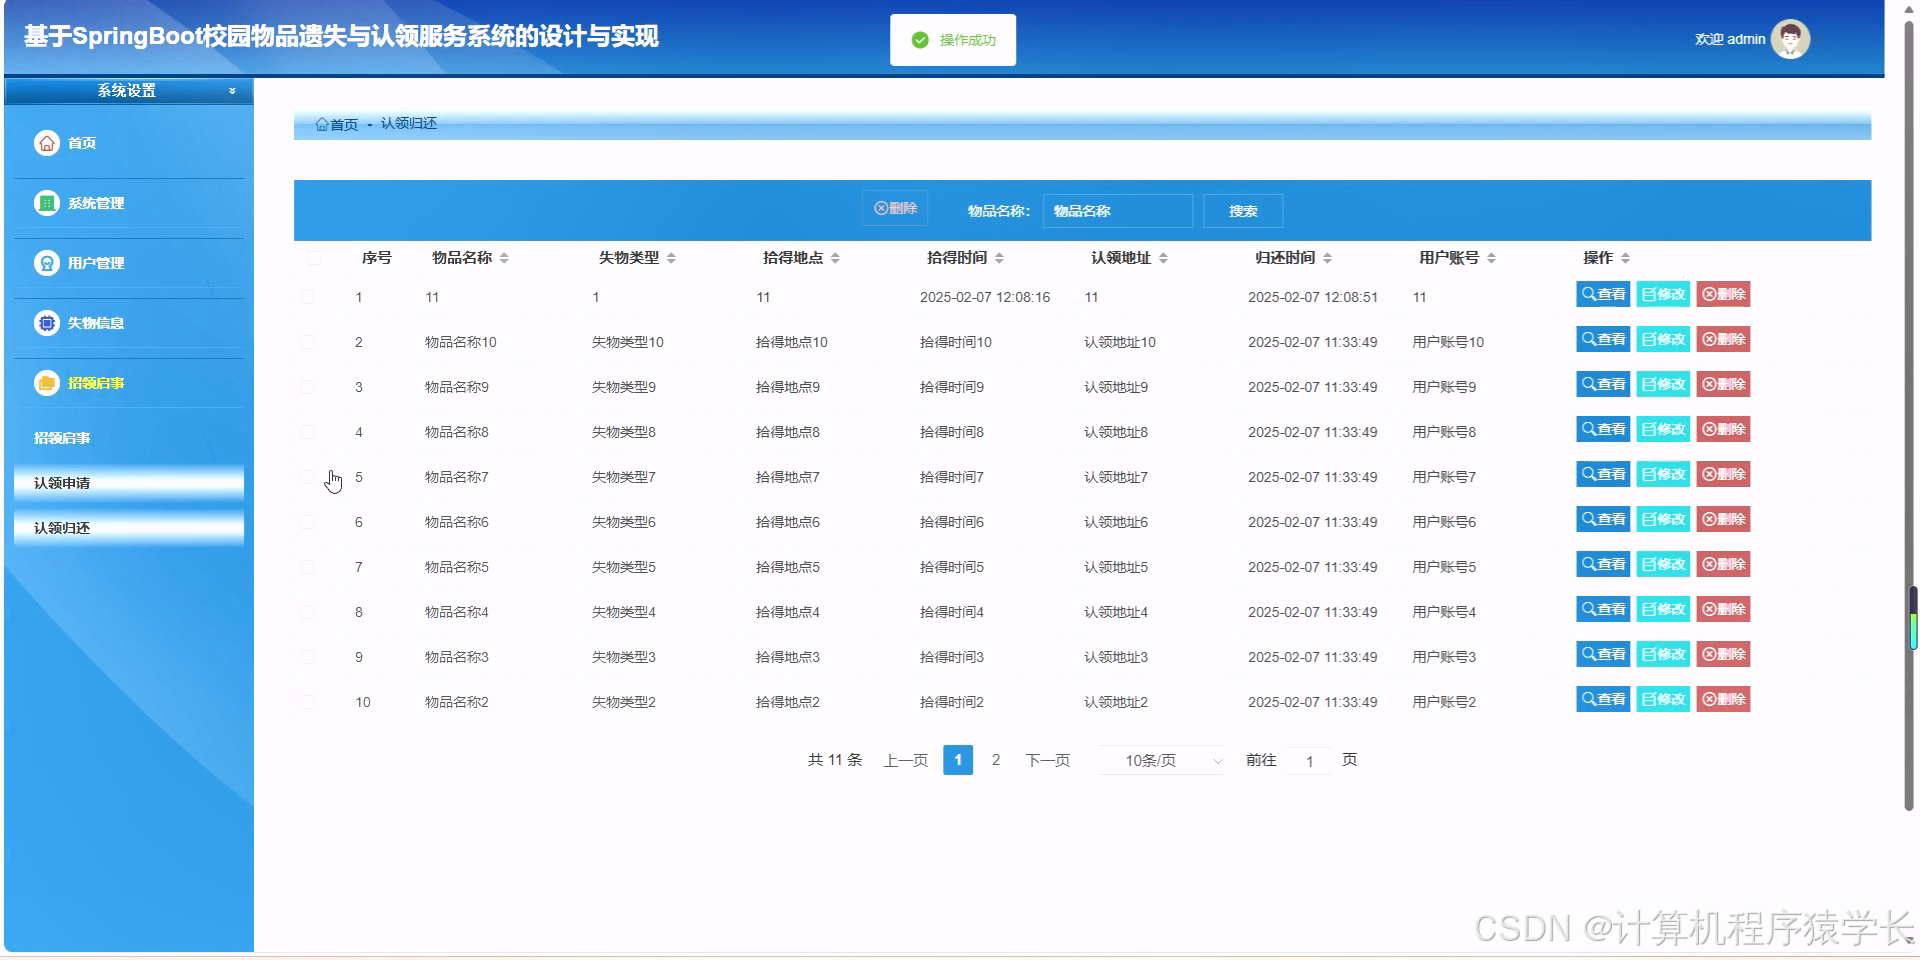
Task: Tick the checkbox for row 5 物品名称7
Action: 307,476
